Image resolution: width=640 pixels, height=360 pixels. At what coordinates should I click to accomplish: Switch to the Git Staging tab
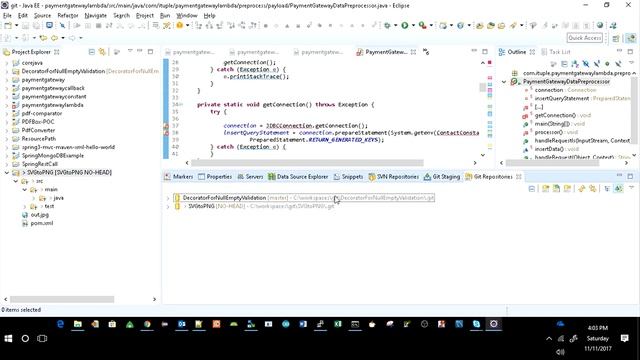point(442,177)
